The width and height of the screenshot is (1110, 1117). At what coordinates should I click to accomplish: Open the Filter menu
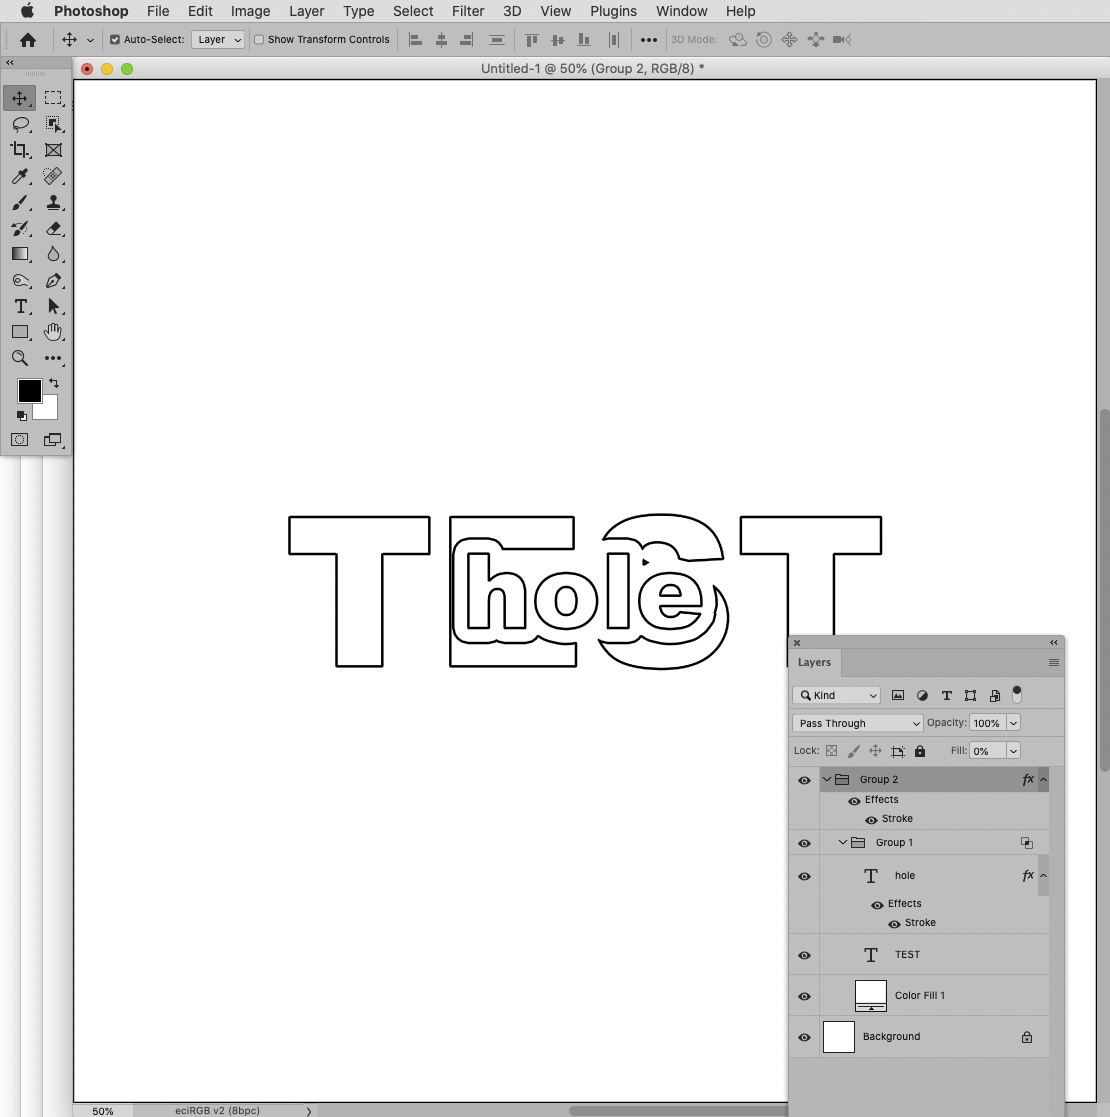(468, 11)
